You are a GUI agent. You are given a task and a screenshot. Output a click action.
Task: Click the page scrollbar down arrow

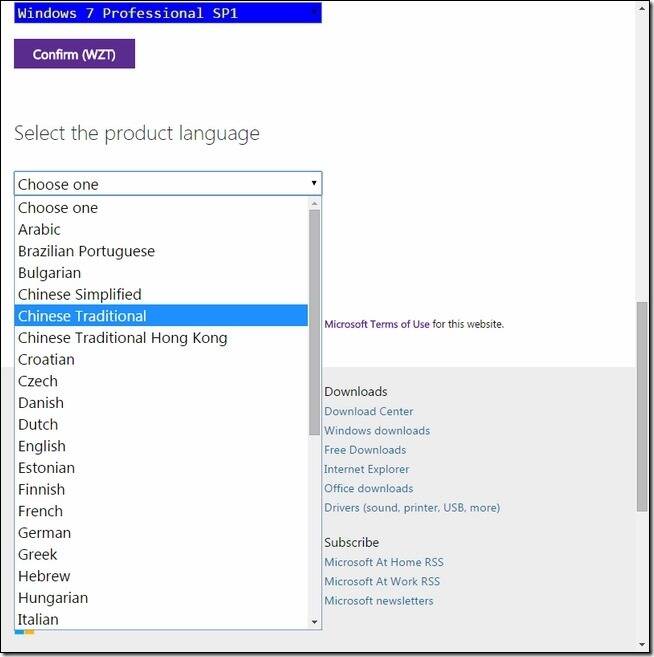[642, 645]
